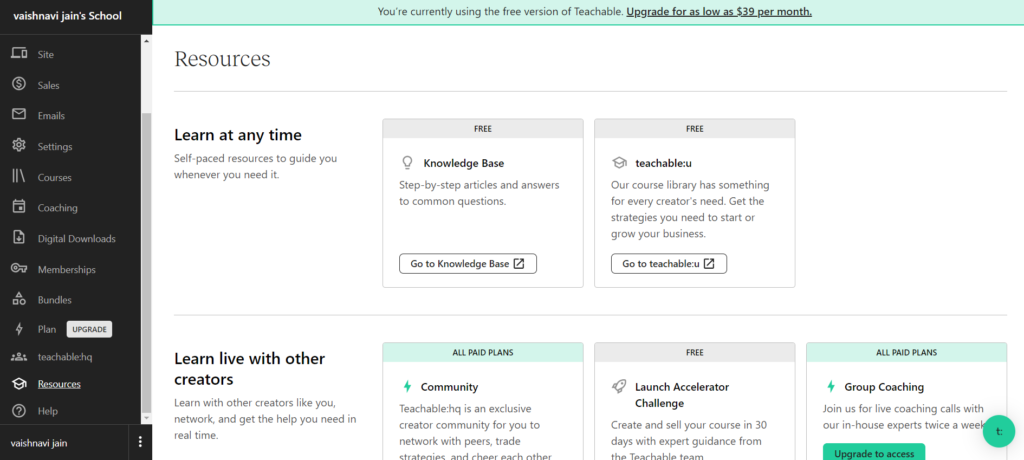Click the Memberships key icon

(19, 269)
